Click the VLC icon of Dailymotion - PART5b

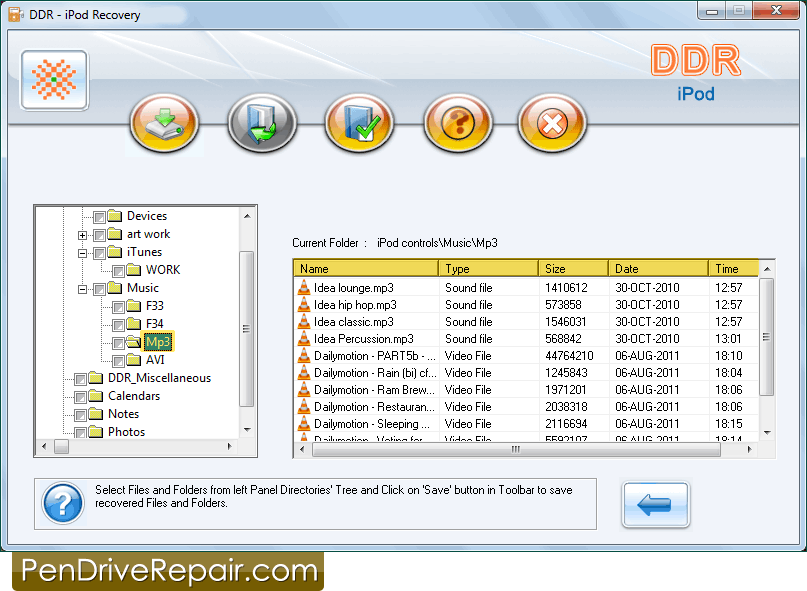pos(304,355)
